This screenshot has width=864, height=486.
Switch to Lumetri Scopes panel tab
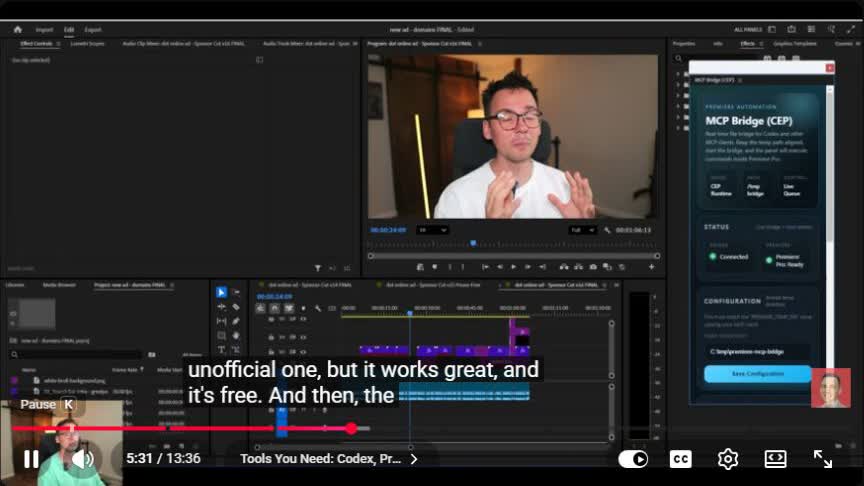click(x=87, y=44)
